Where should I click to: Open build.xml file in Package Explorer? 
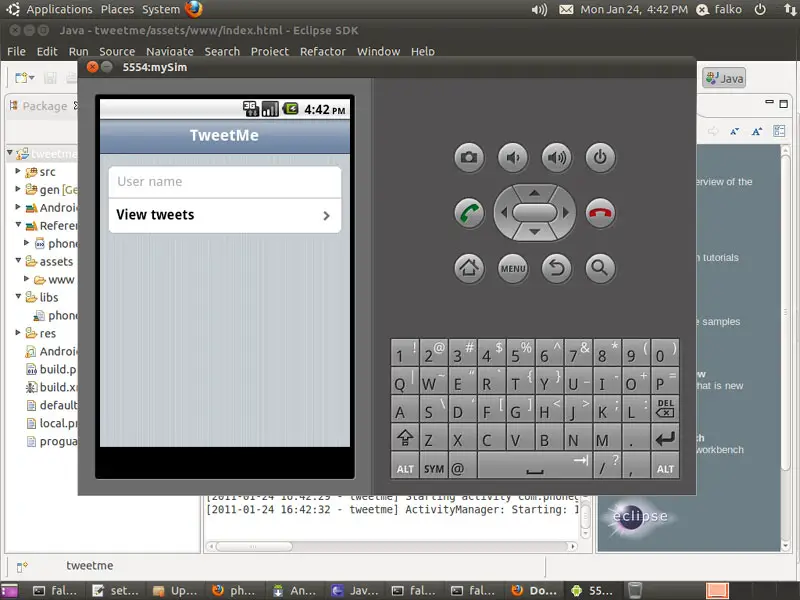[x=52, y=387]
